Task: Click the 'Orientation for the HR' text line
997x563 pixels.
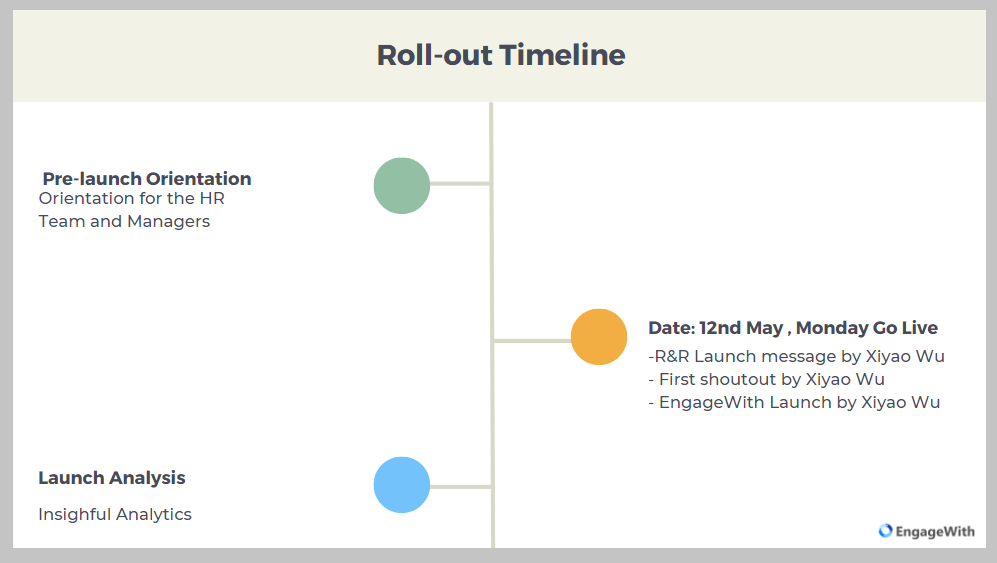Action: [x=131, y=198]
